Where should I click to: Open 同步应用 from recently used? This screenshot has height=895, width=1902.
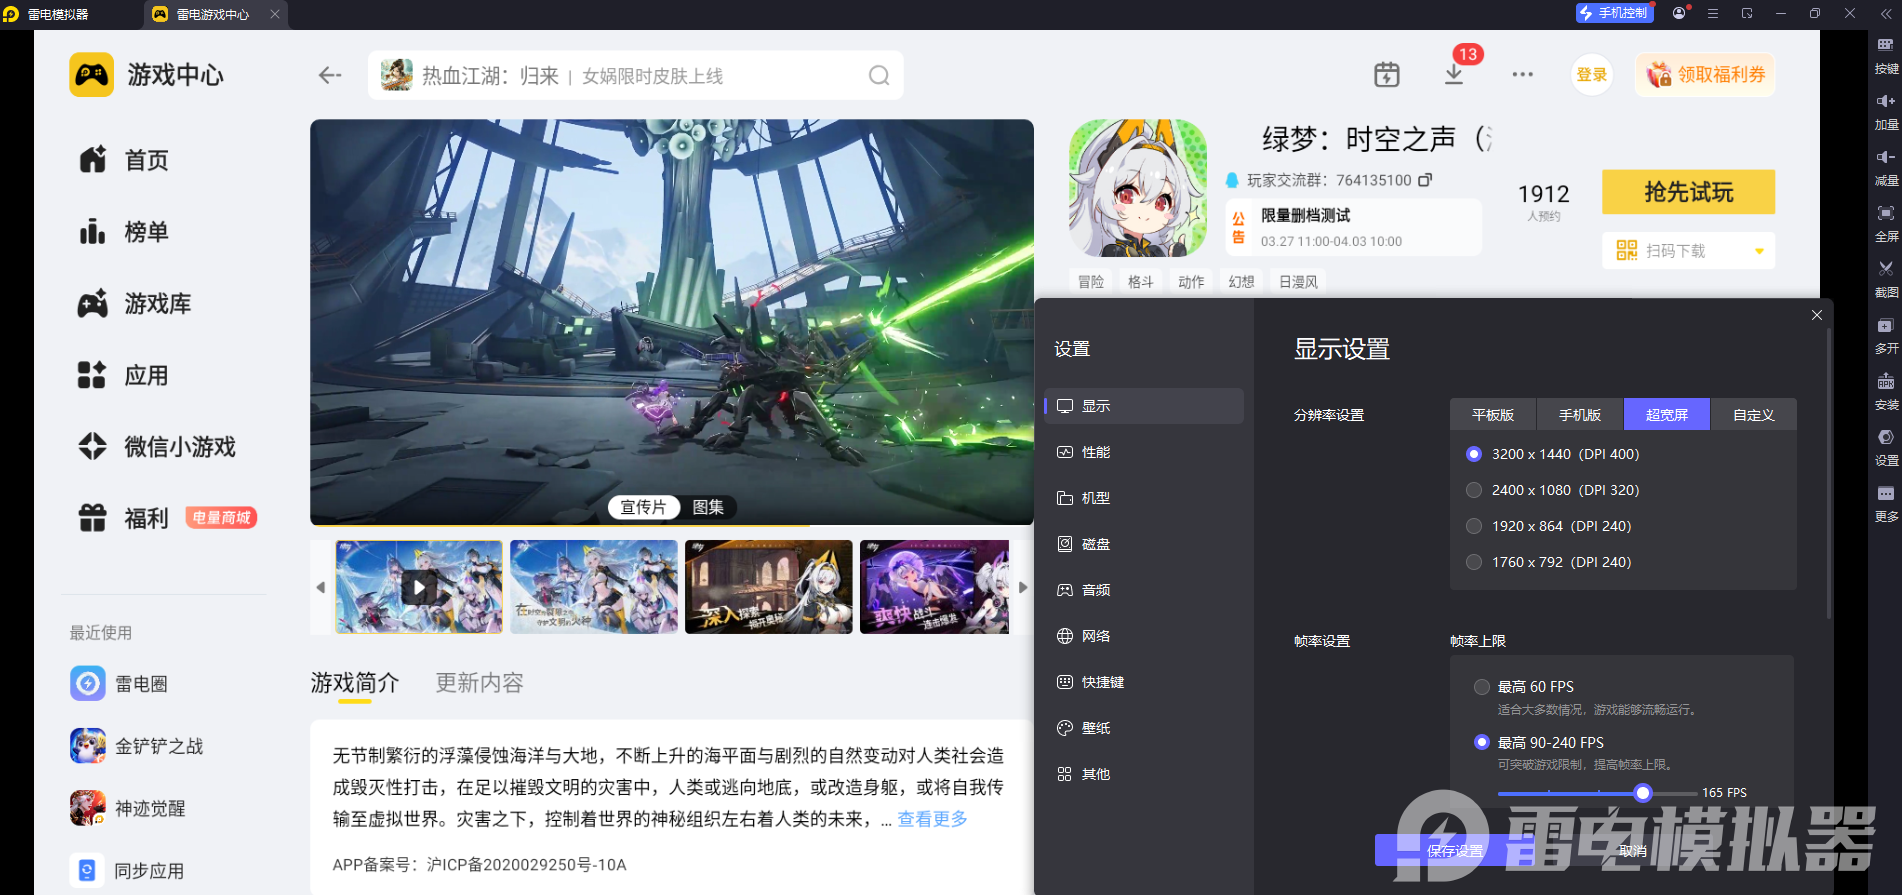coord(128,870)
